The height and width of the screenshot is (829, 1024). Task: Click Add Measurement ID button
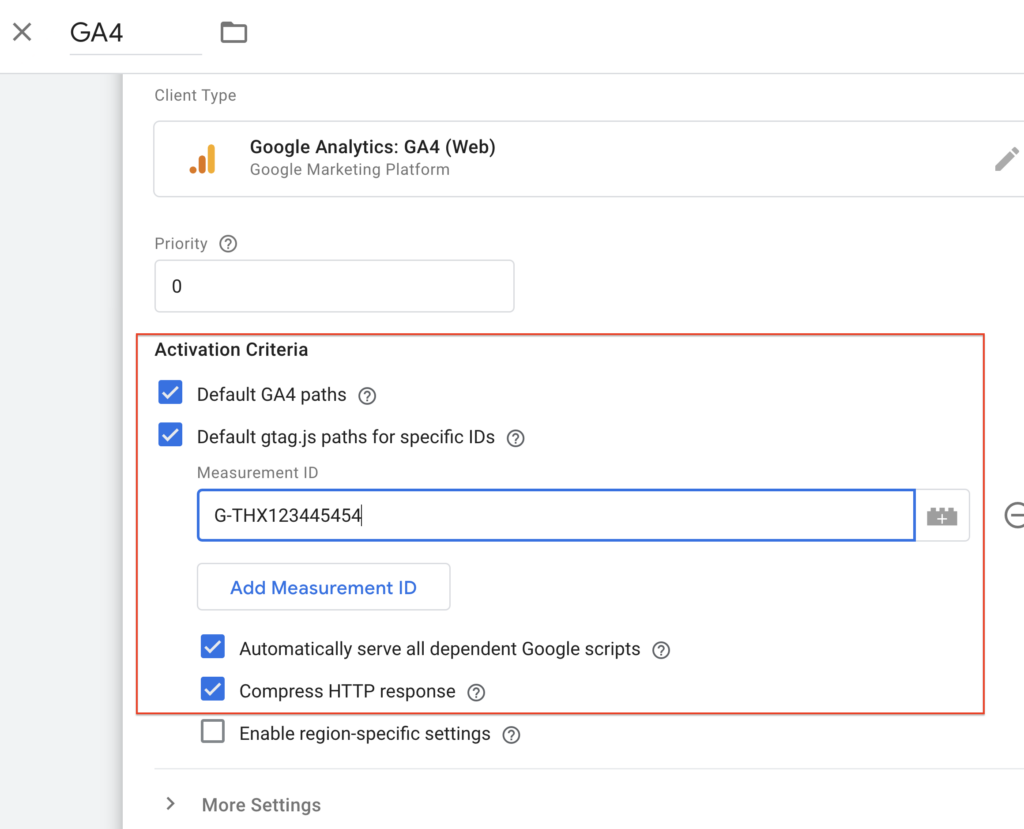coord(323,587)
